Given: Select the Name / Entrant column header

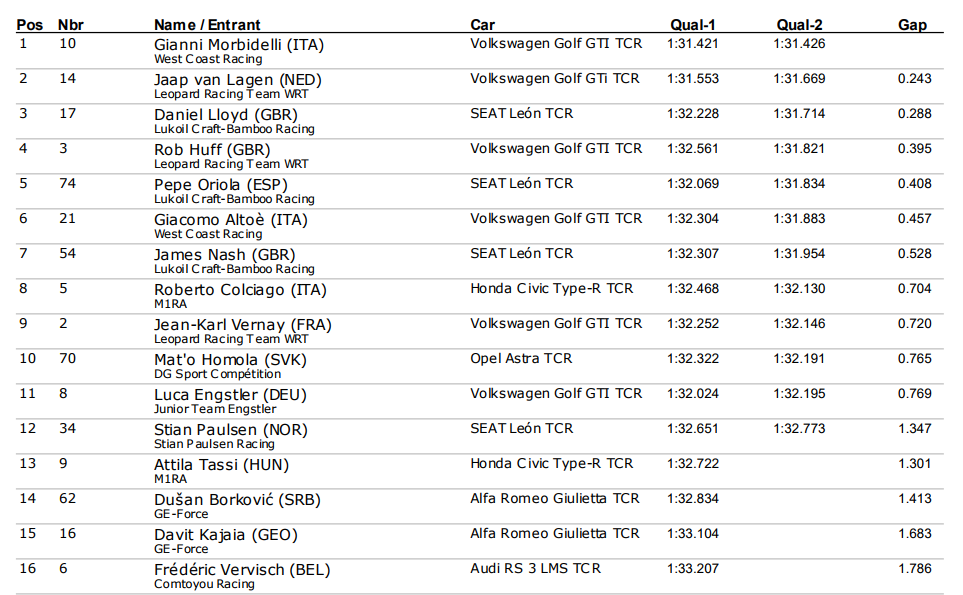Looking at the screenshot, I should 207,25.
